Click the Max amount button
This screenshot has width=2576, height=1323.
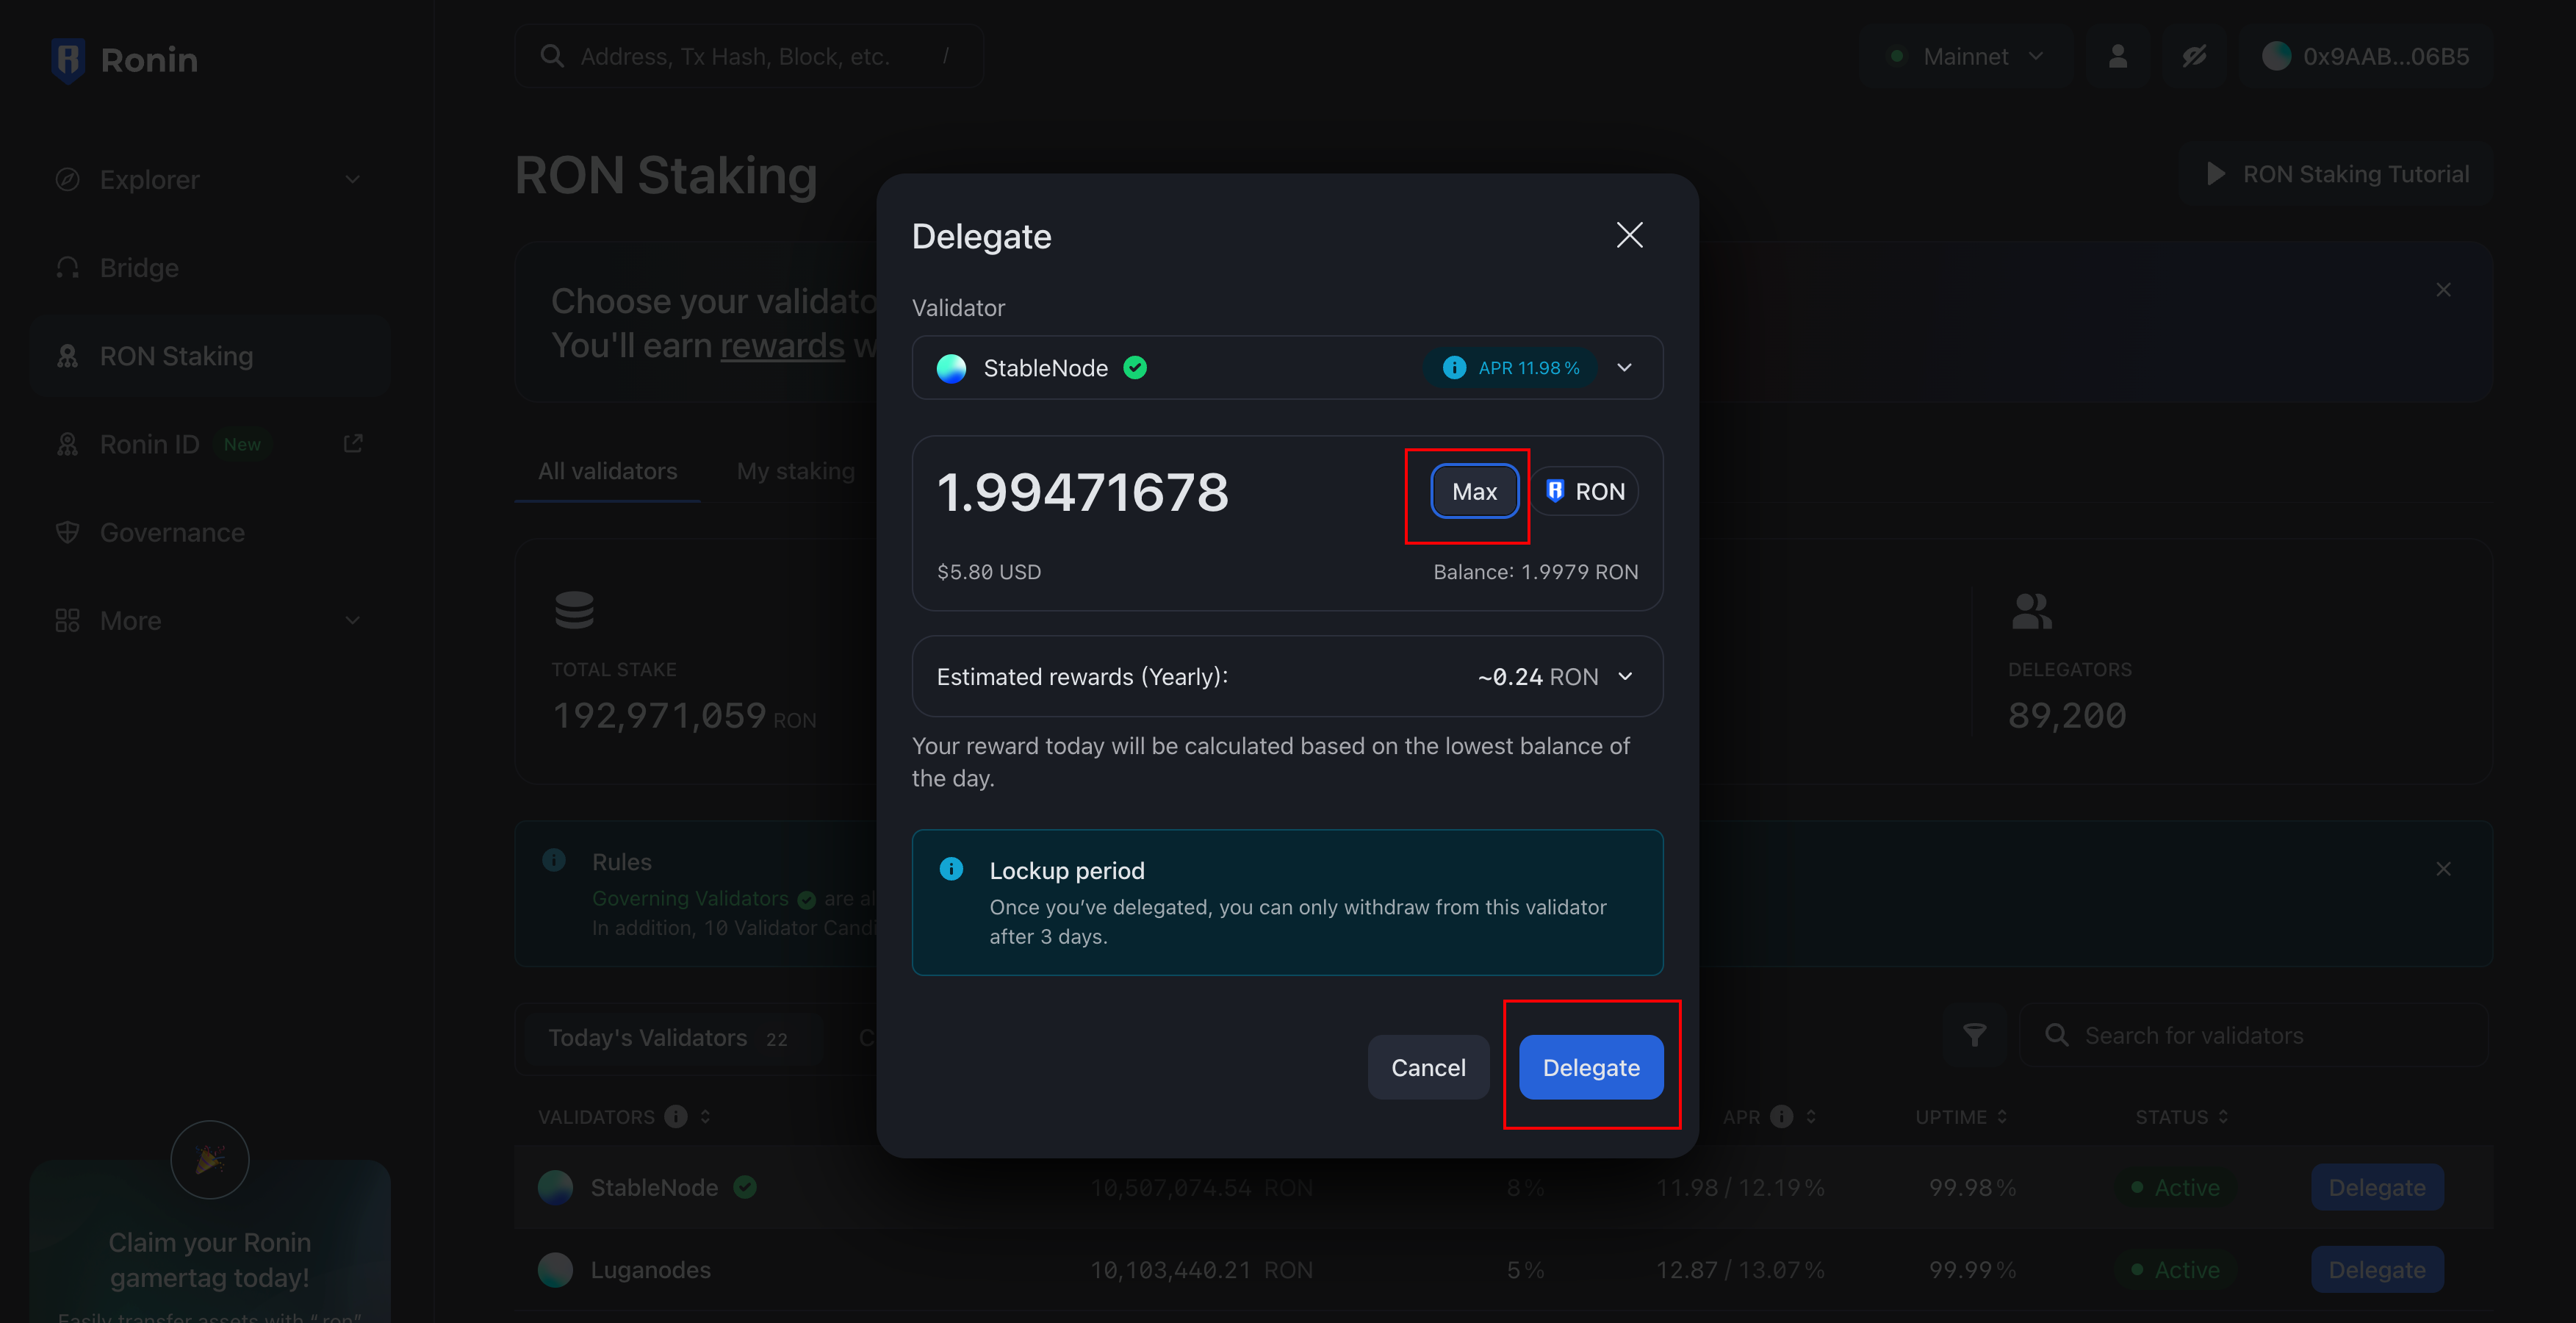pyautogui.click(x=1474, y=491)
